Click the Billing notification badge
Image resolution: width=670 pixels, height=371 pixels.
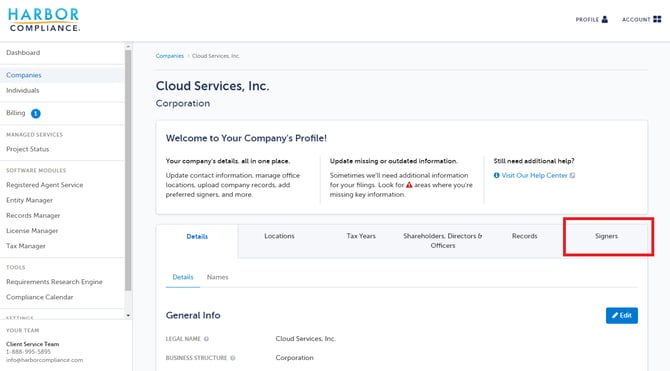[x=36, y=113]
